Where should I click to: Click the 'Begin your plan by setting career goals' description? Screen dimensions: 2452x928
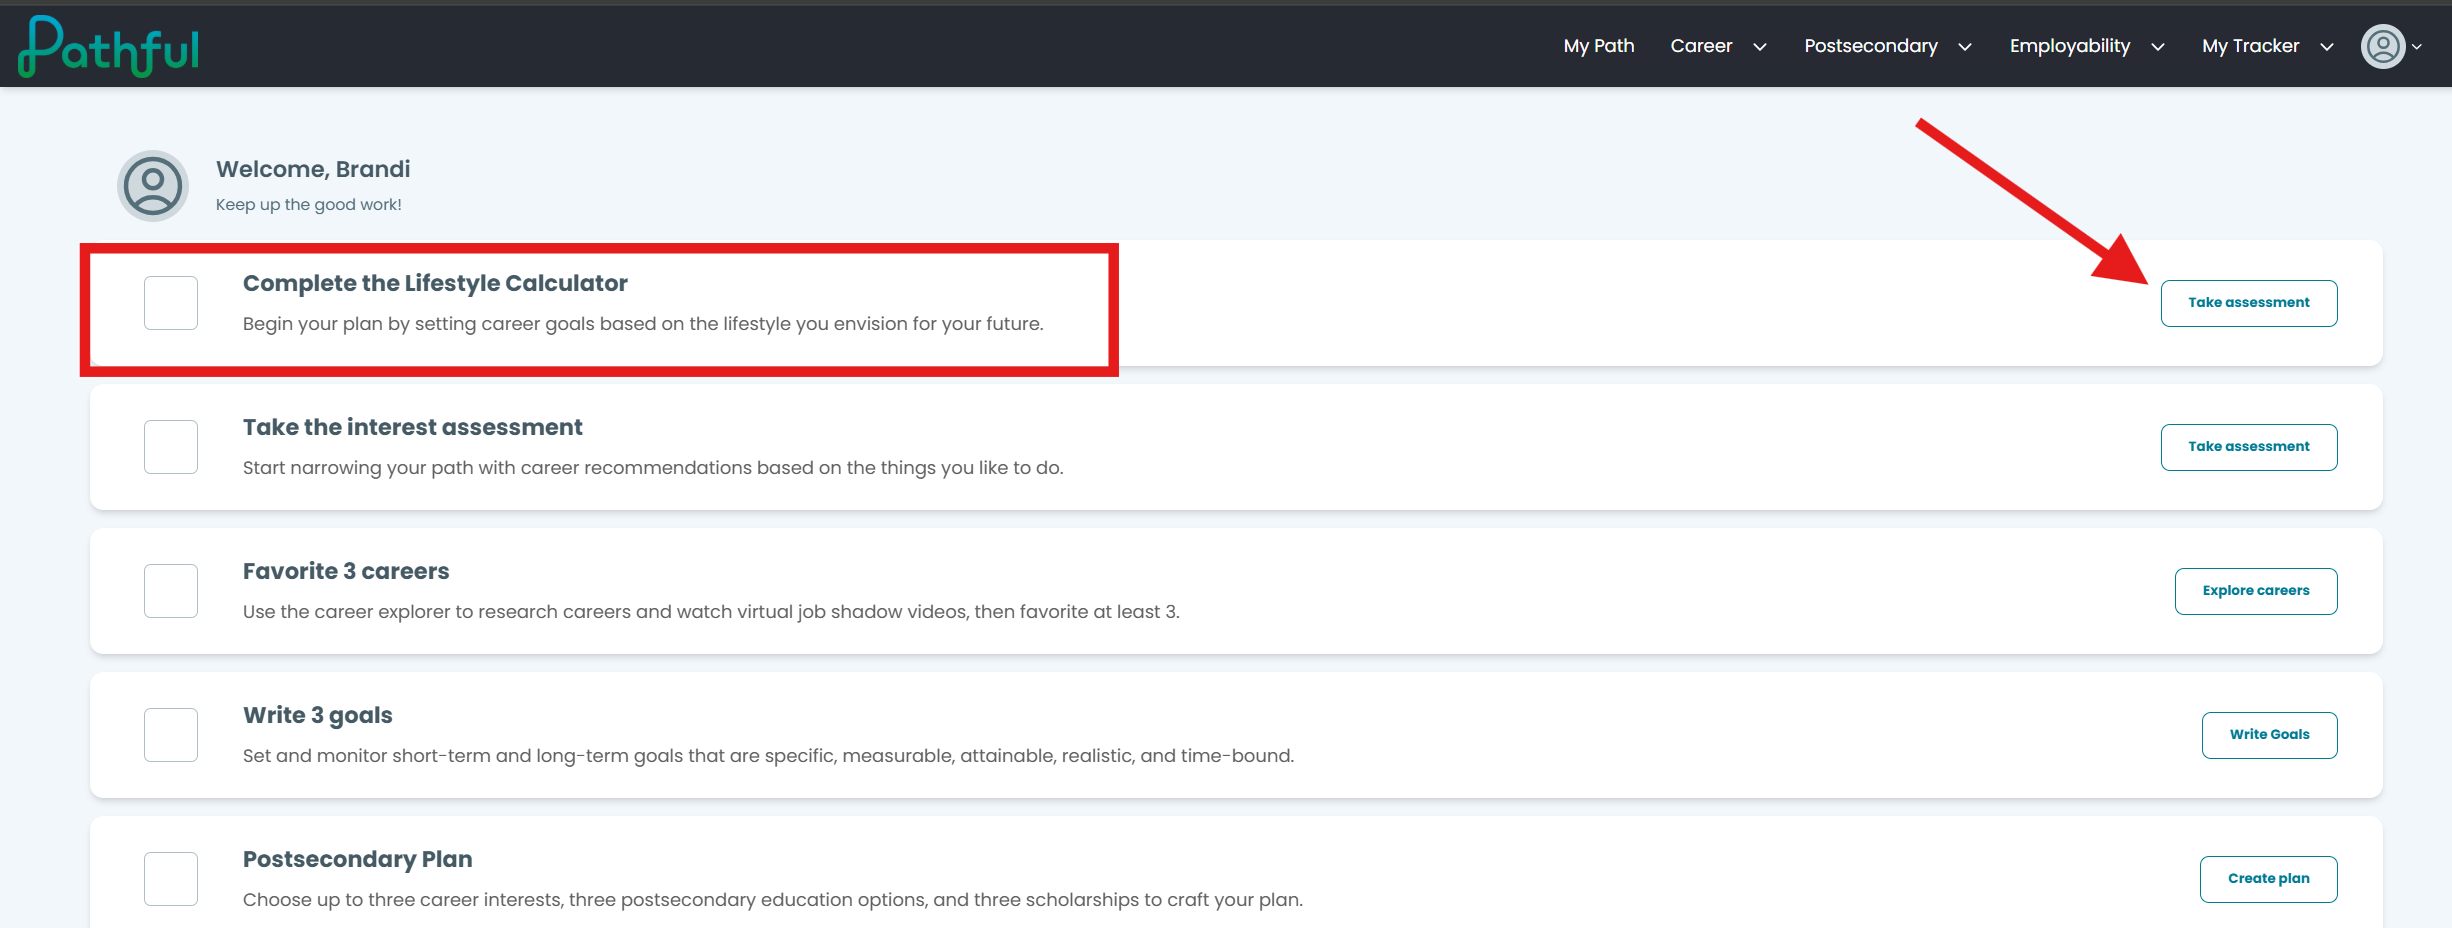pyautogui.click(x=643, y=324)
